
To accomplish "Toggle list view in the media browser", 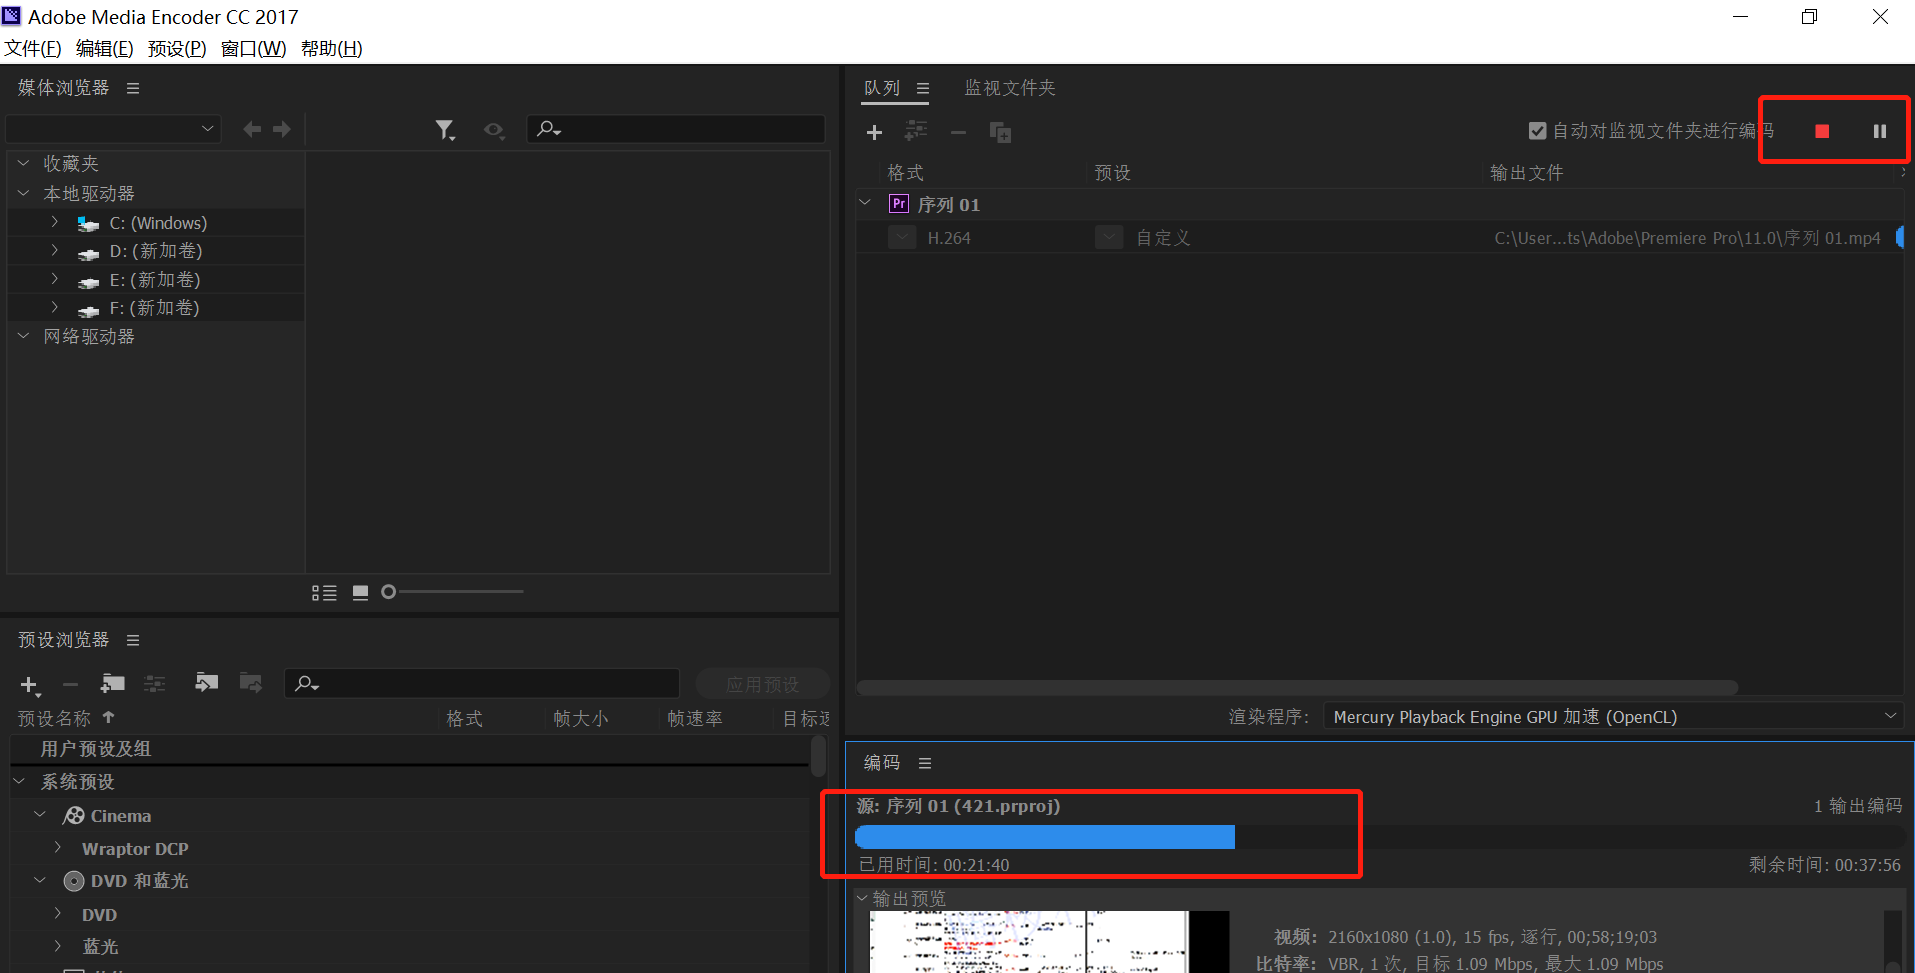I will [324, 591].
